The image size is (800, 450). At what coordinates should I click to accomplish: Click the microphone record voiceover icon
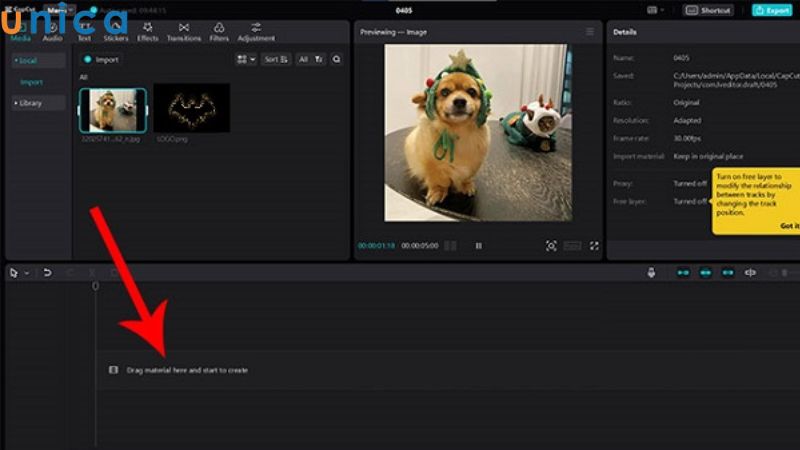pyautogui.click(x=651, y=272)
